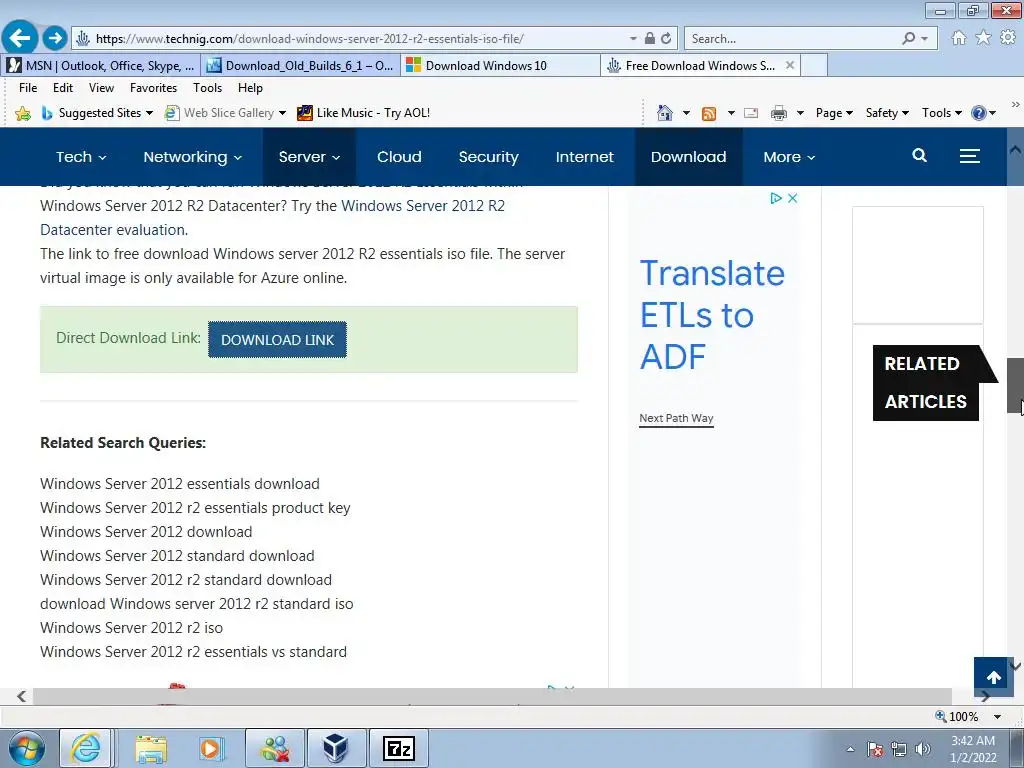Open the Favorites menu
This screenshot has width=1024, height=768.
click(153, 88)
